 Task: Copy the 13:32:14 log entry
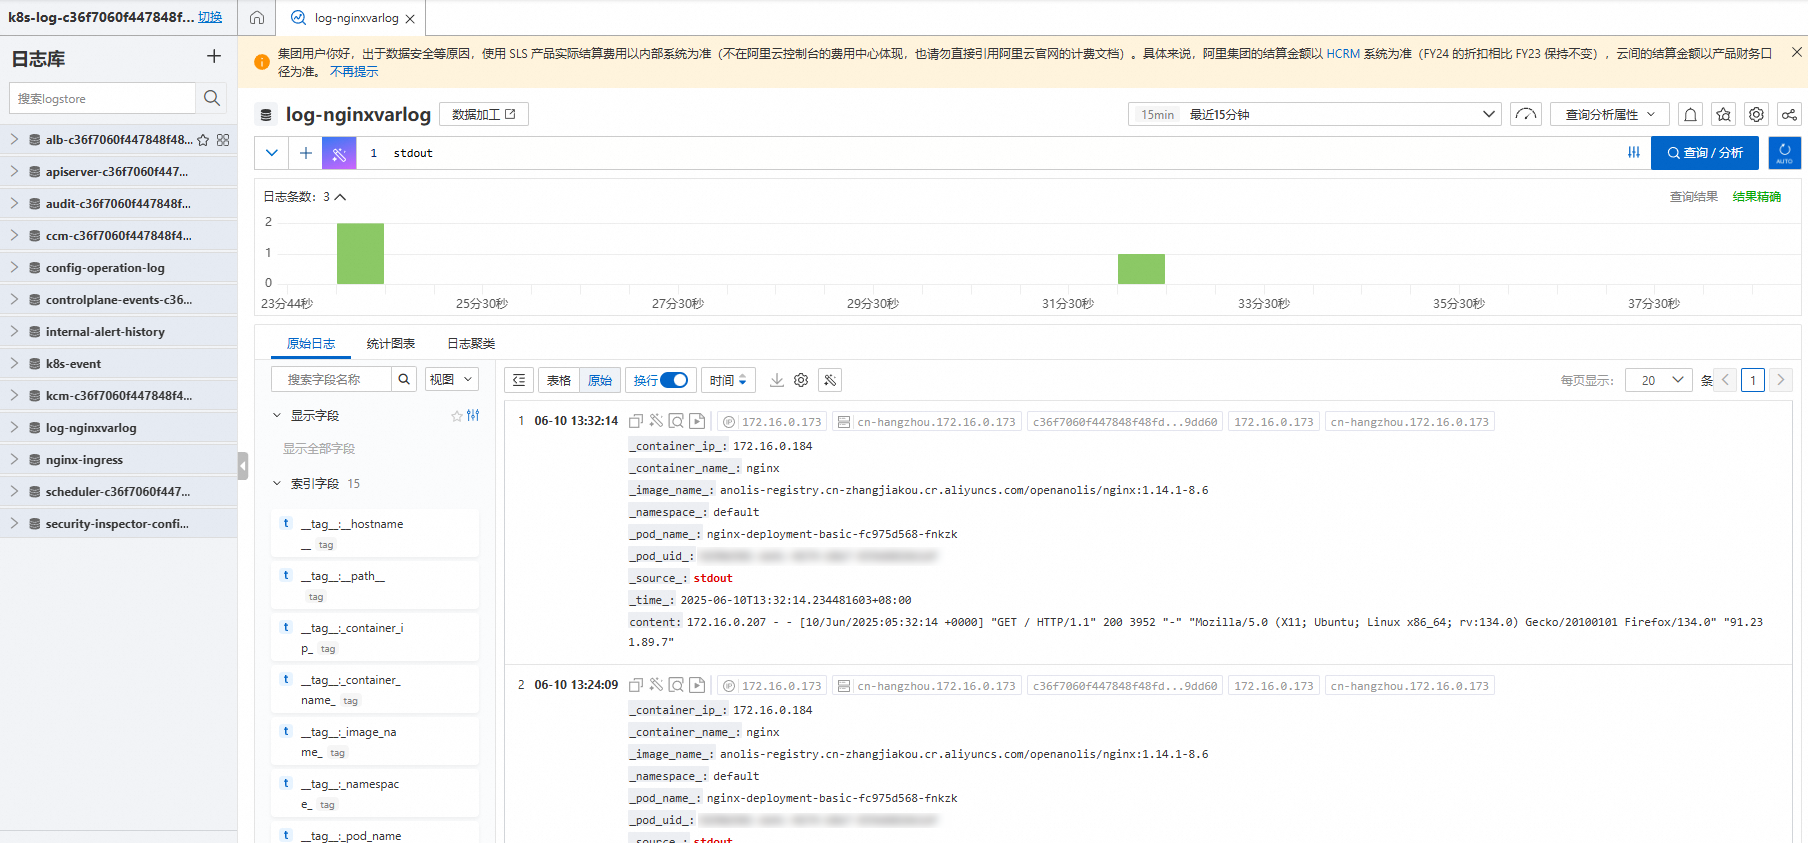point(635,421)
